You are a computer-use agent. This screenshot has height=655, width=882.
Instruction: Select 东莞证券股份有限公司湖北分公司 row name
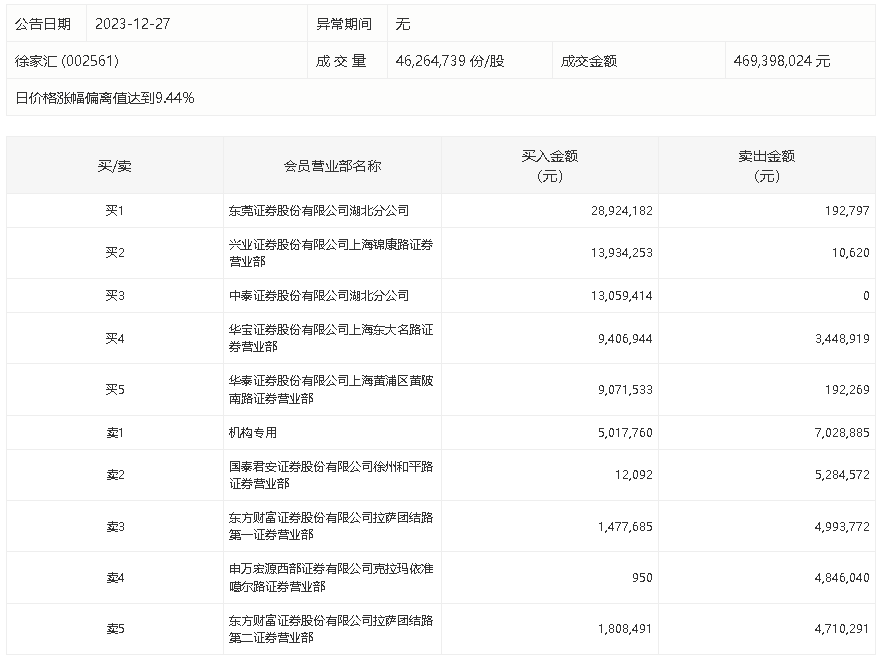[318, 210]
